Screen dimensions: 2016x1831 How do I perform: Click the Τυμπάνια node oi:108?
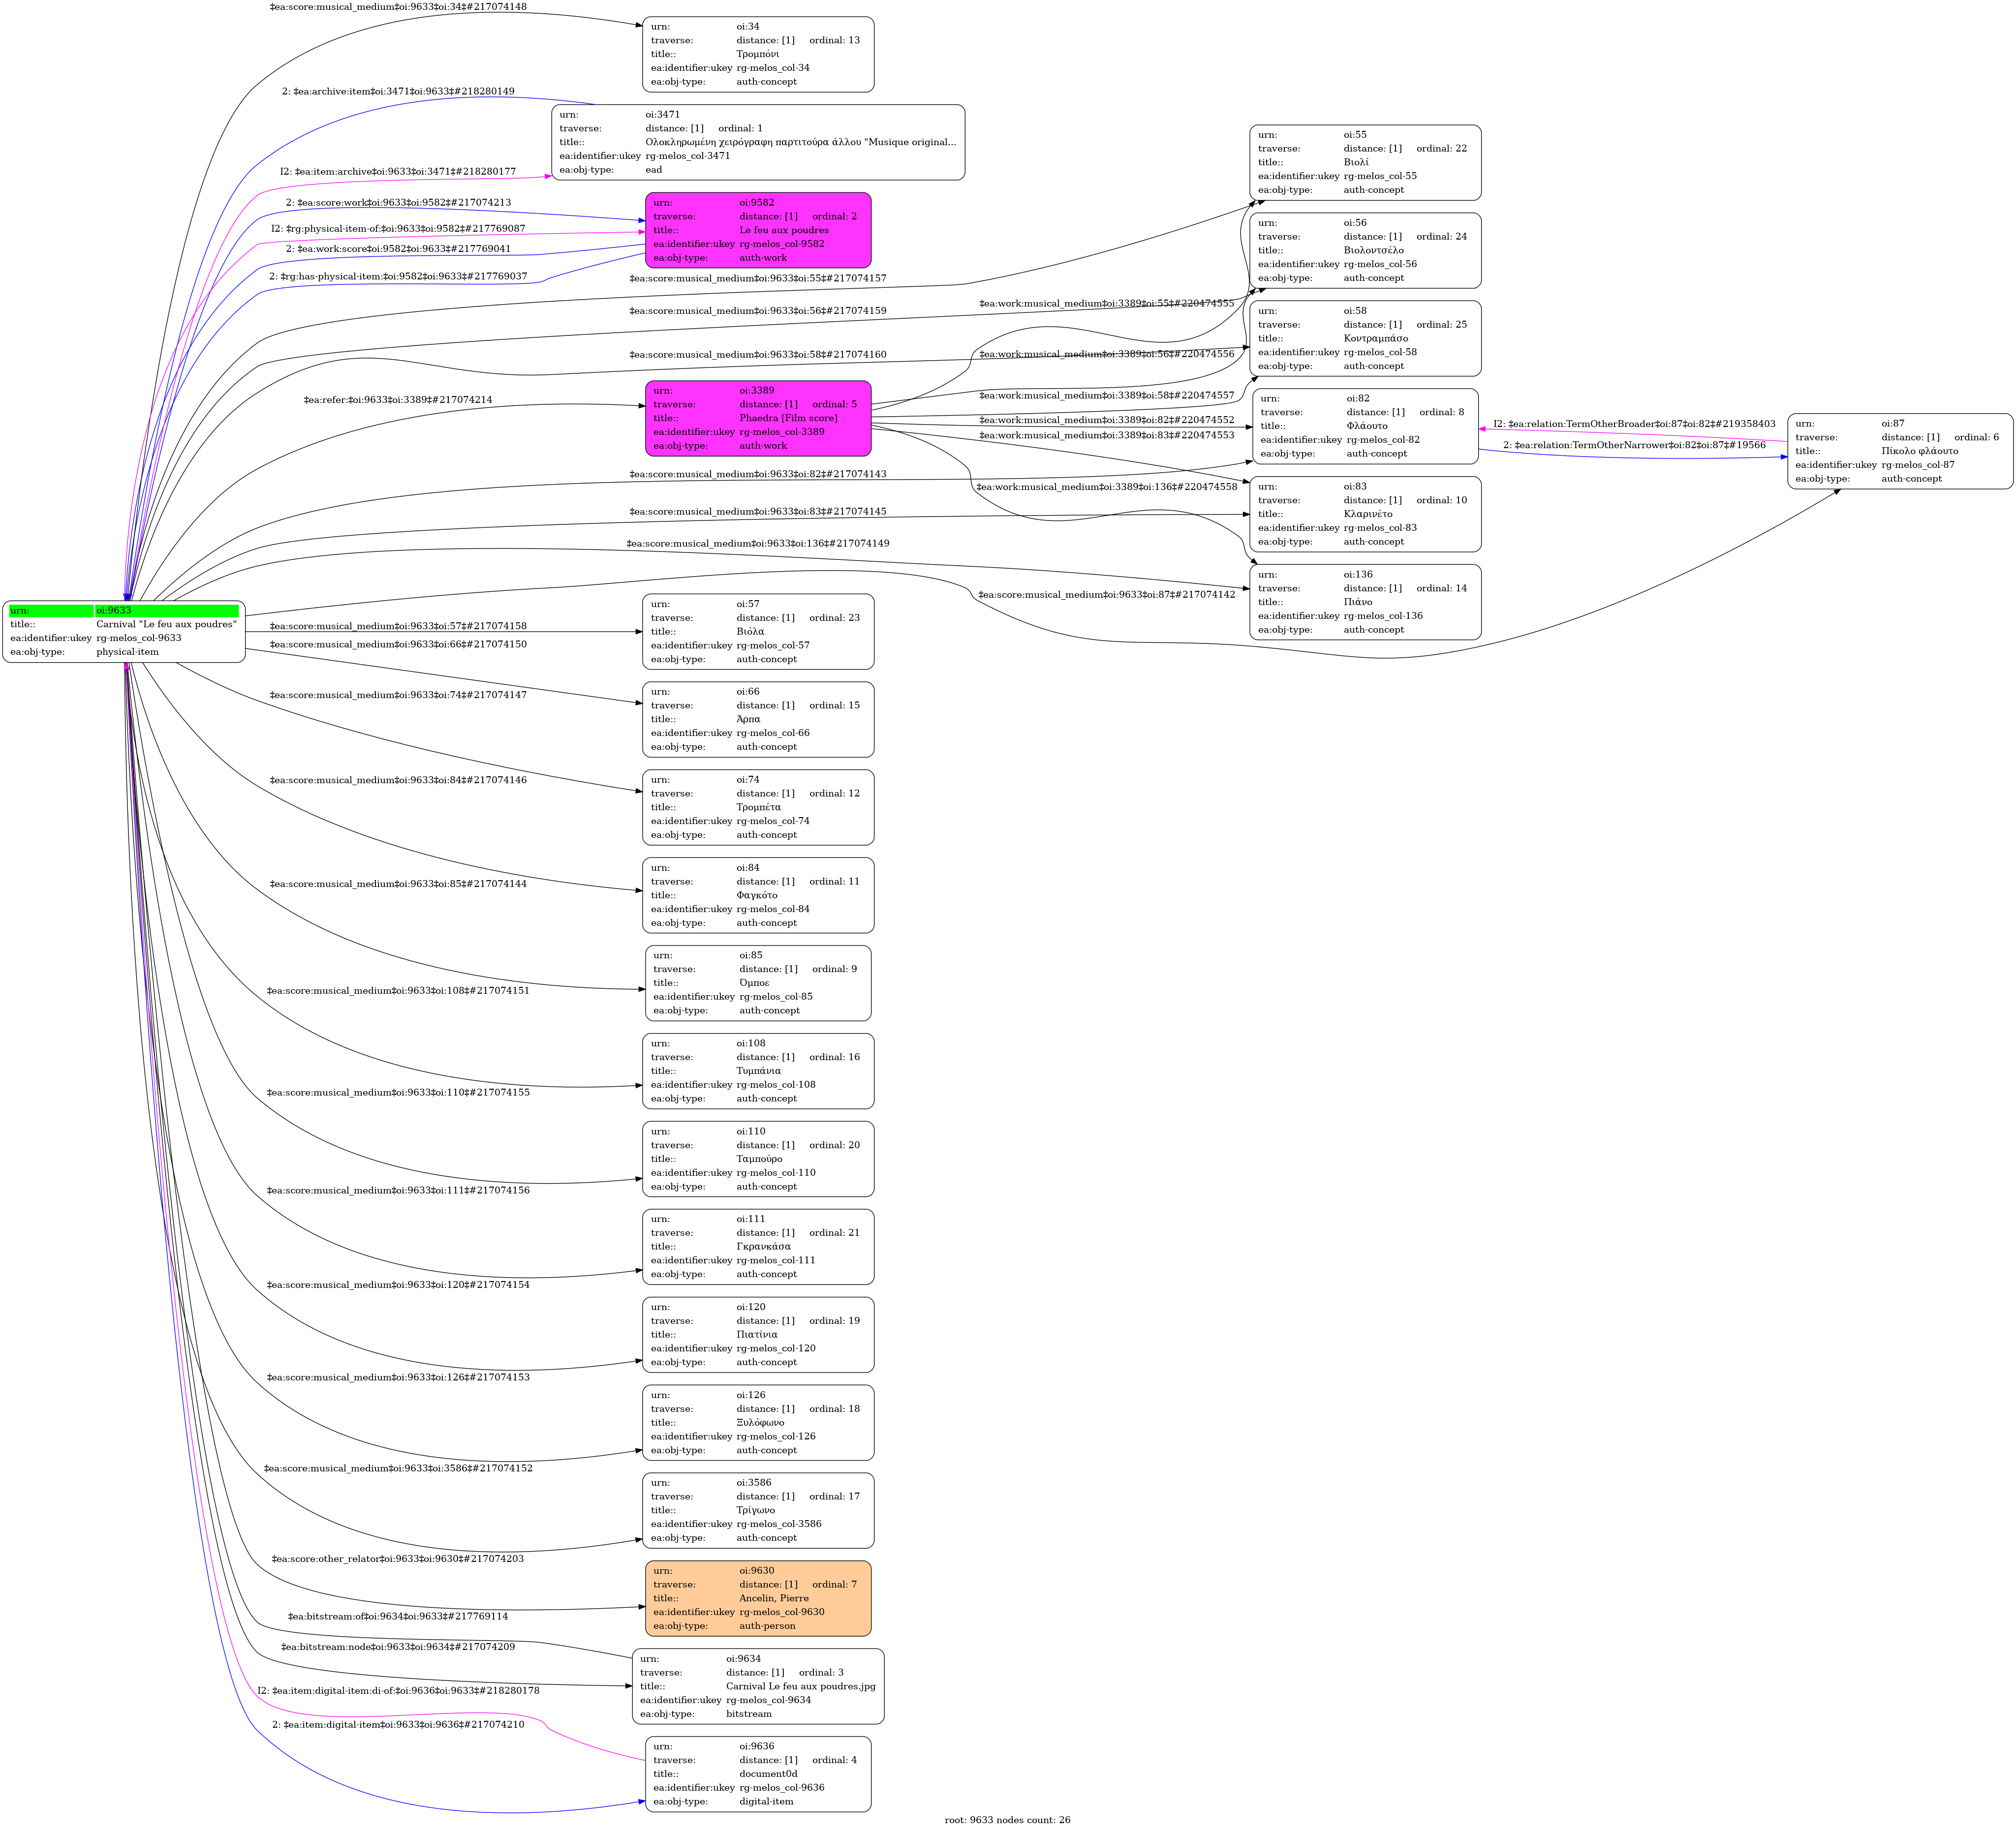point(758,1071)
